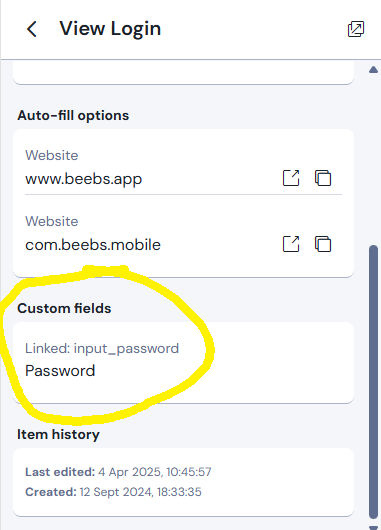This screenshot has width=381, height=530.
Task: Click the first Website field label
Action: 52,155
